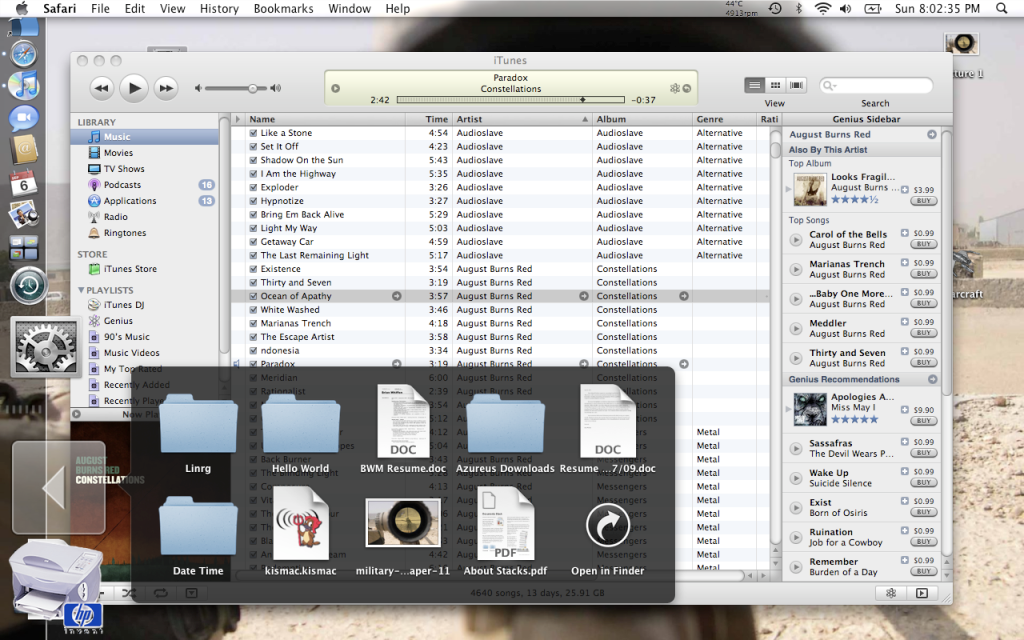Uncheck the Shadow On the Sun song

pos(253,160)
